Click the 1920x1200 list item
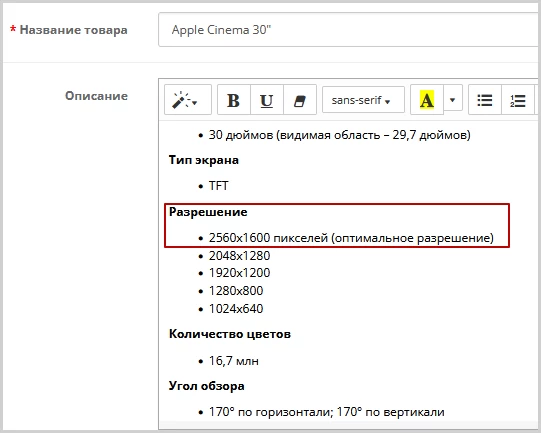Viewport: 541px width, 433px height. 239,273
